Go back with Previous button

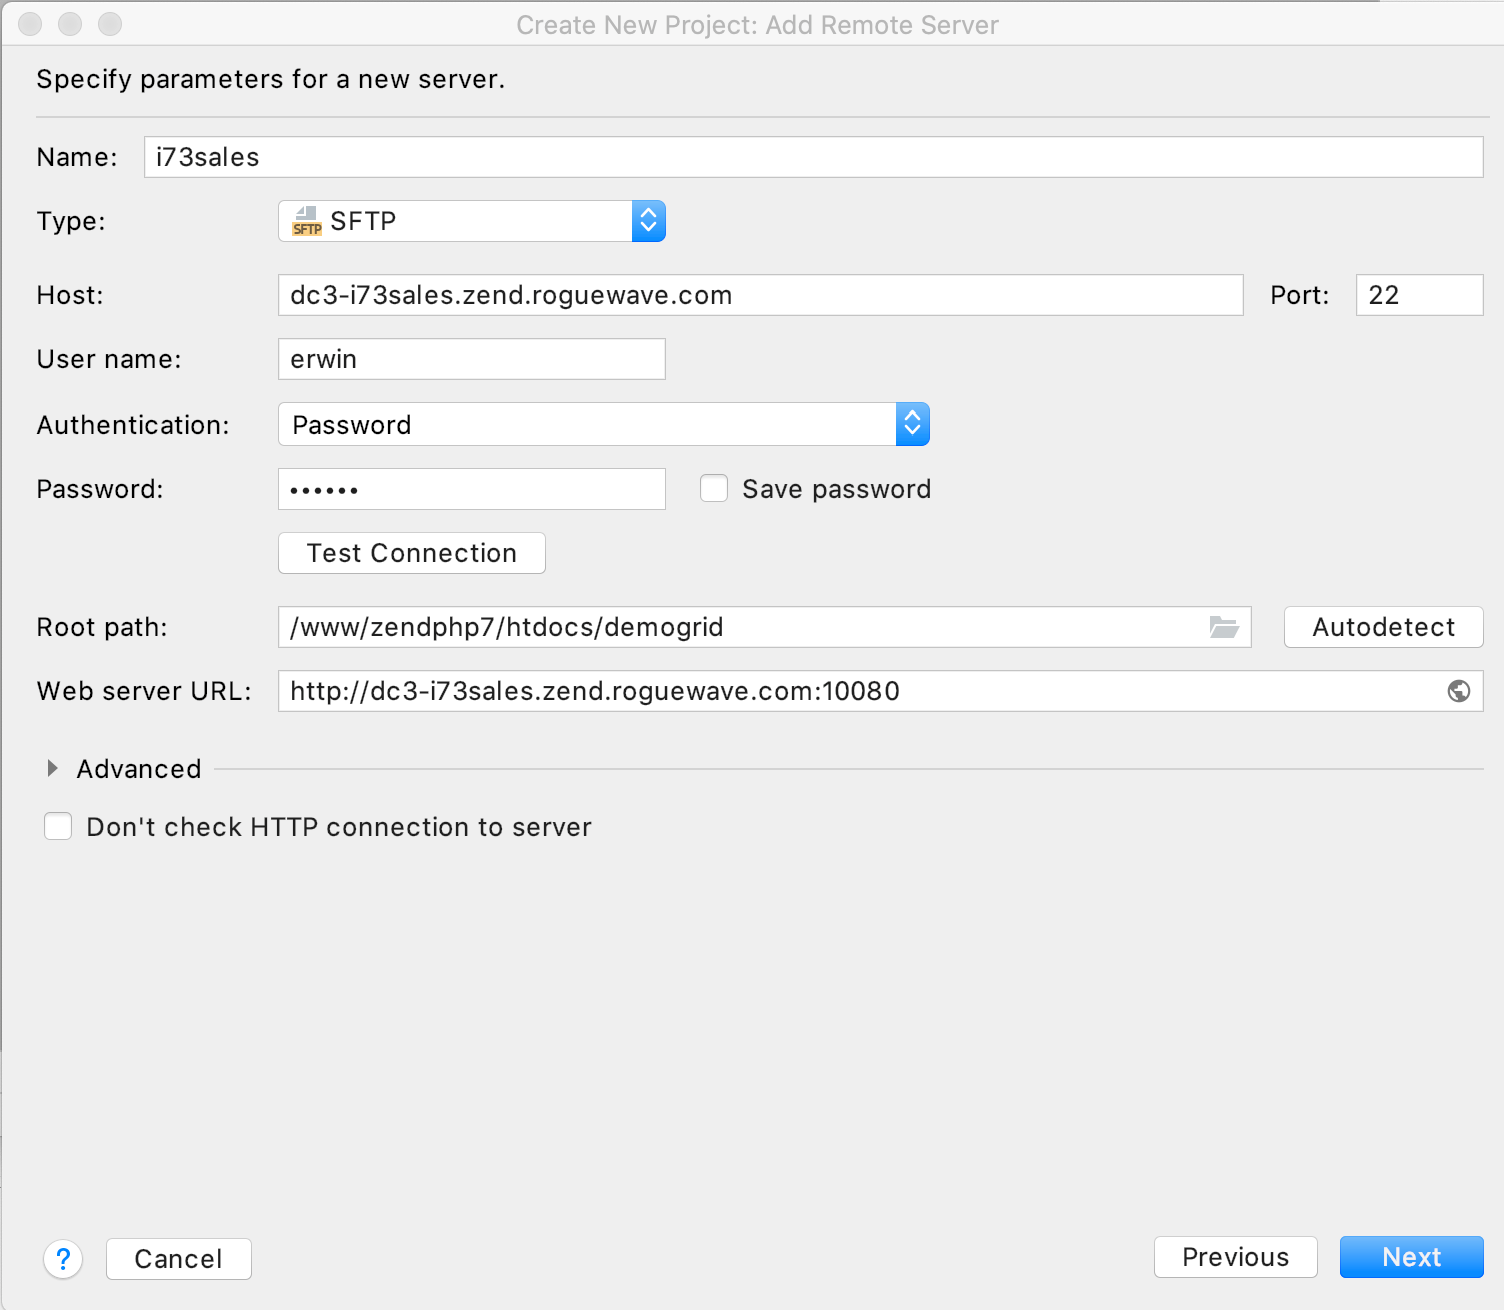(x=1235, y=1257)
